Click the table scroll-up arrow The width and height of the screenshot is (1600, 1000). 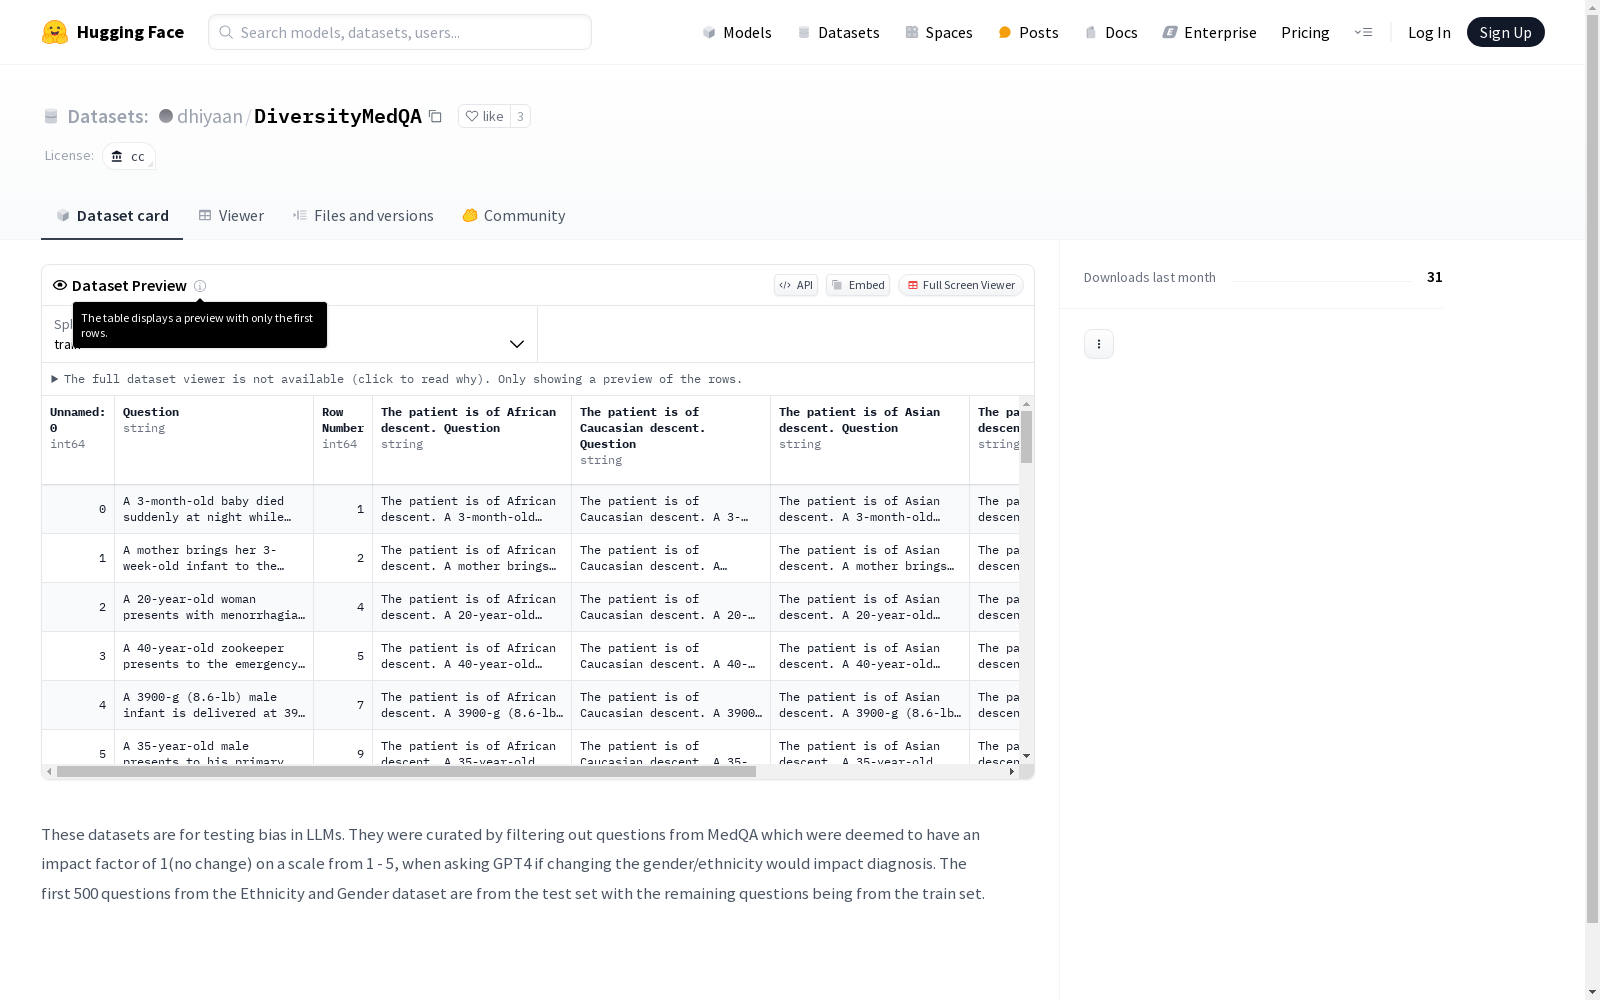pyautogui.click(x=1026, y=404)
